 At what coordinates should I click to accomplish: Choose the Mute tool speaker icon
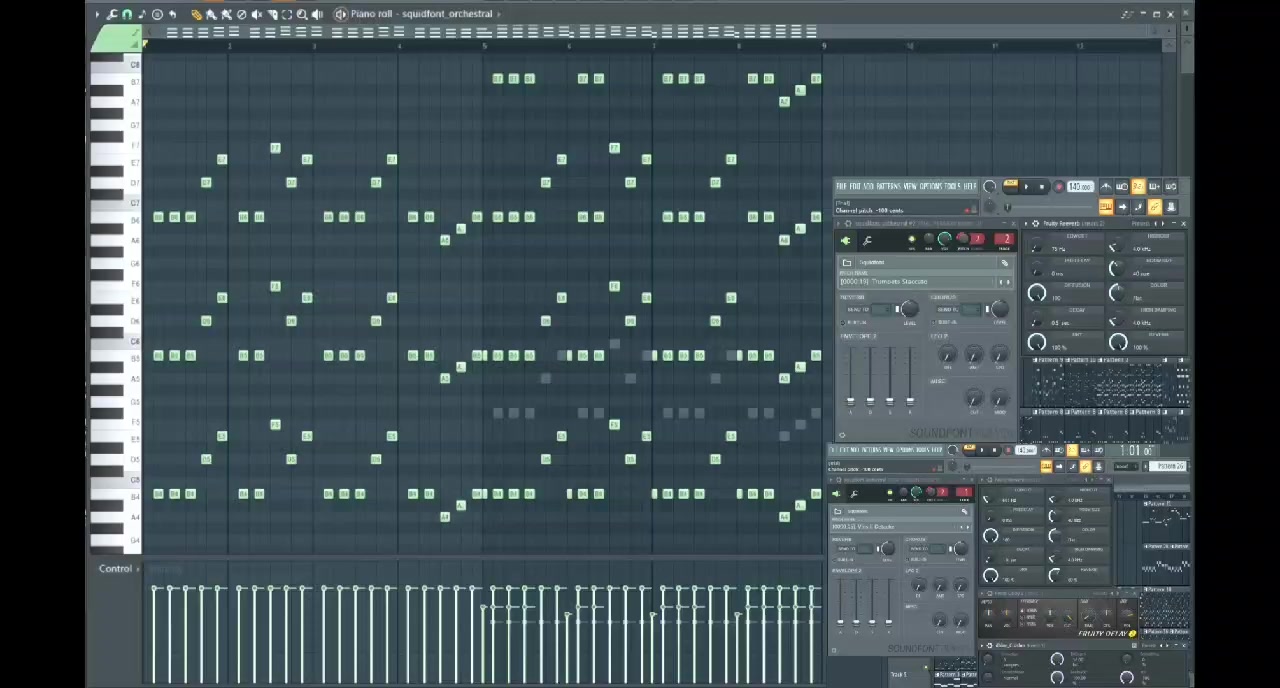tap(257, 14)
